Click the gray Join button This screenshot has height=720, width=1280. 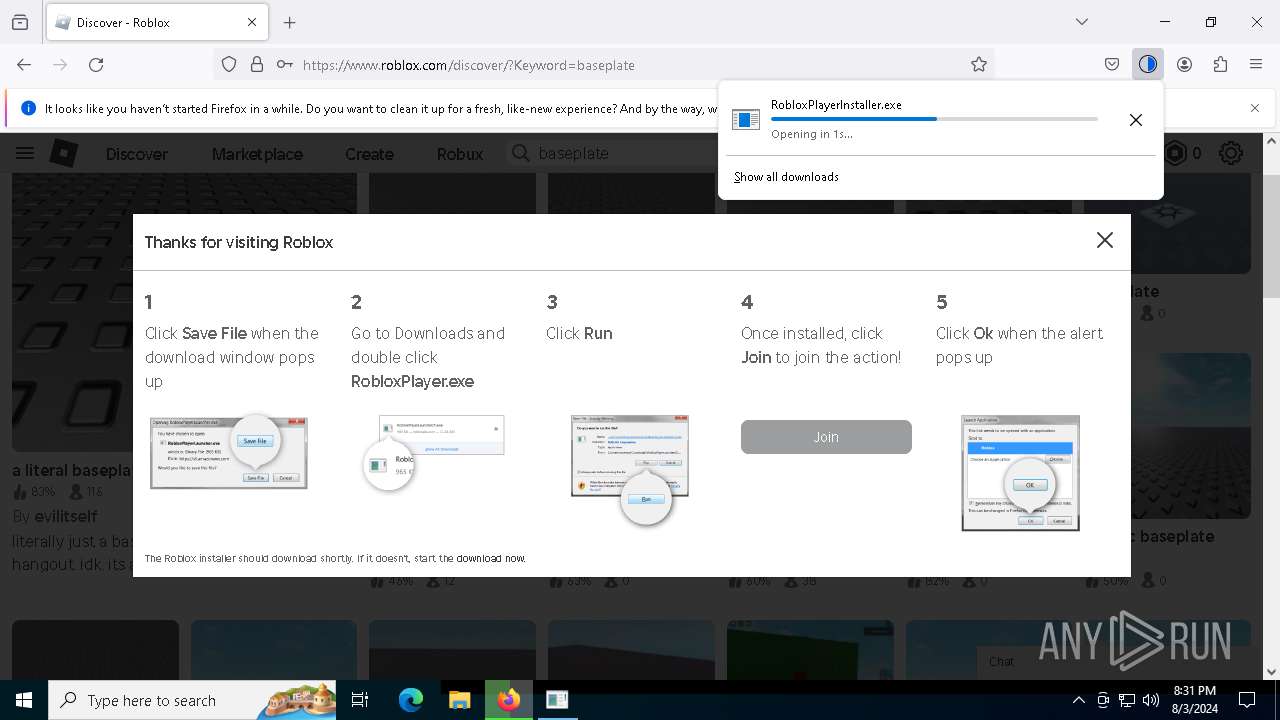point(826,437)
